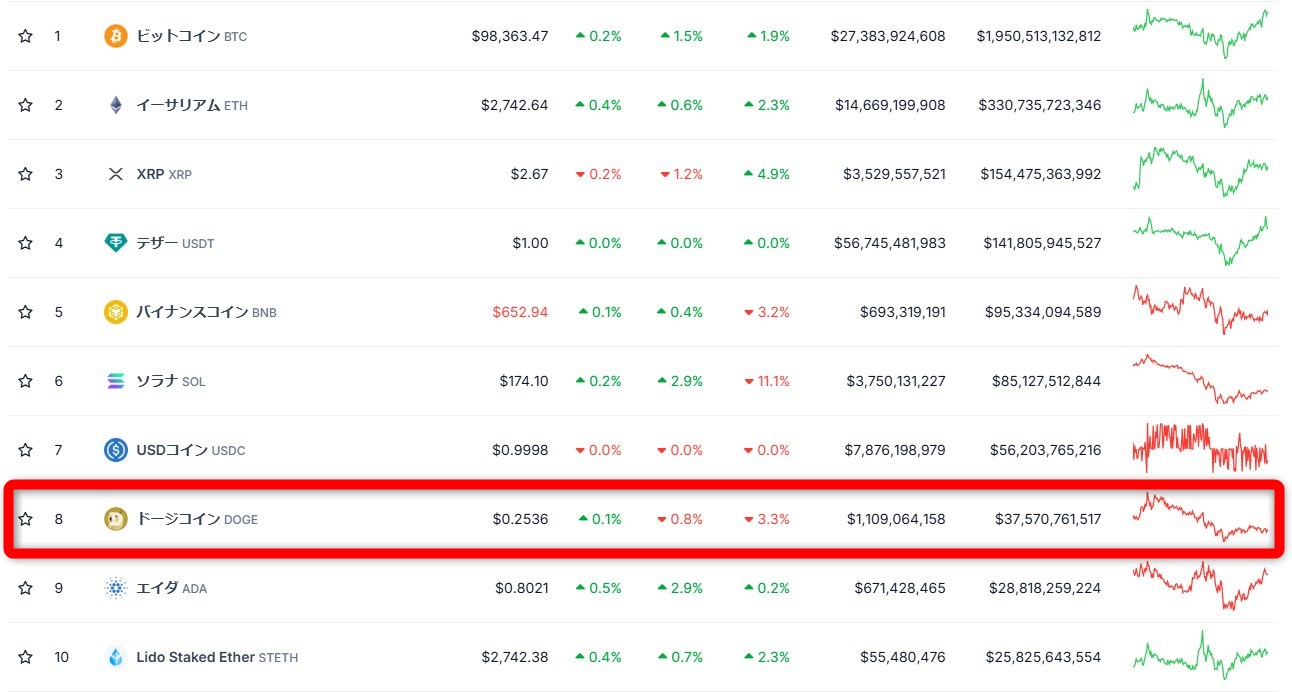View the ADA red sparkline chart
This screenshot has height=692, width=1292.
coord(1200,586)
